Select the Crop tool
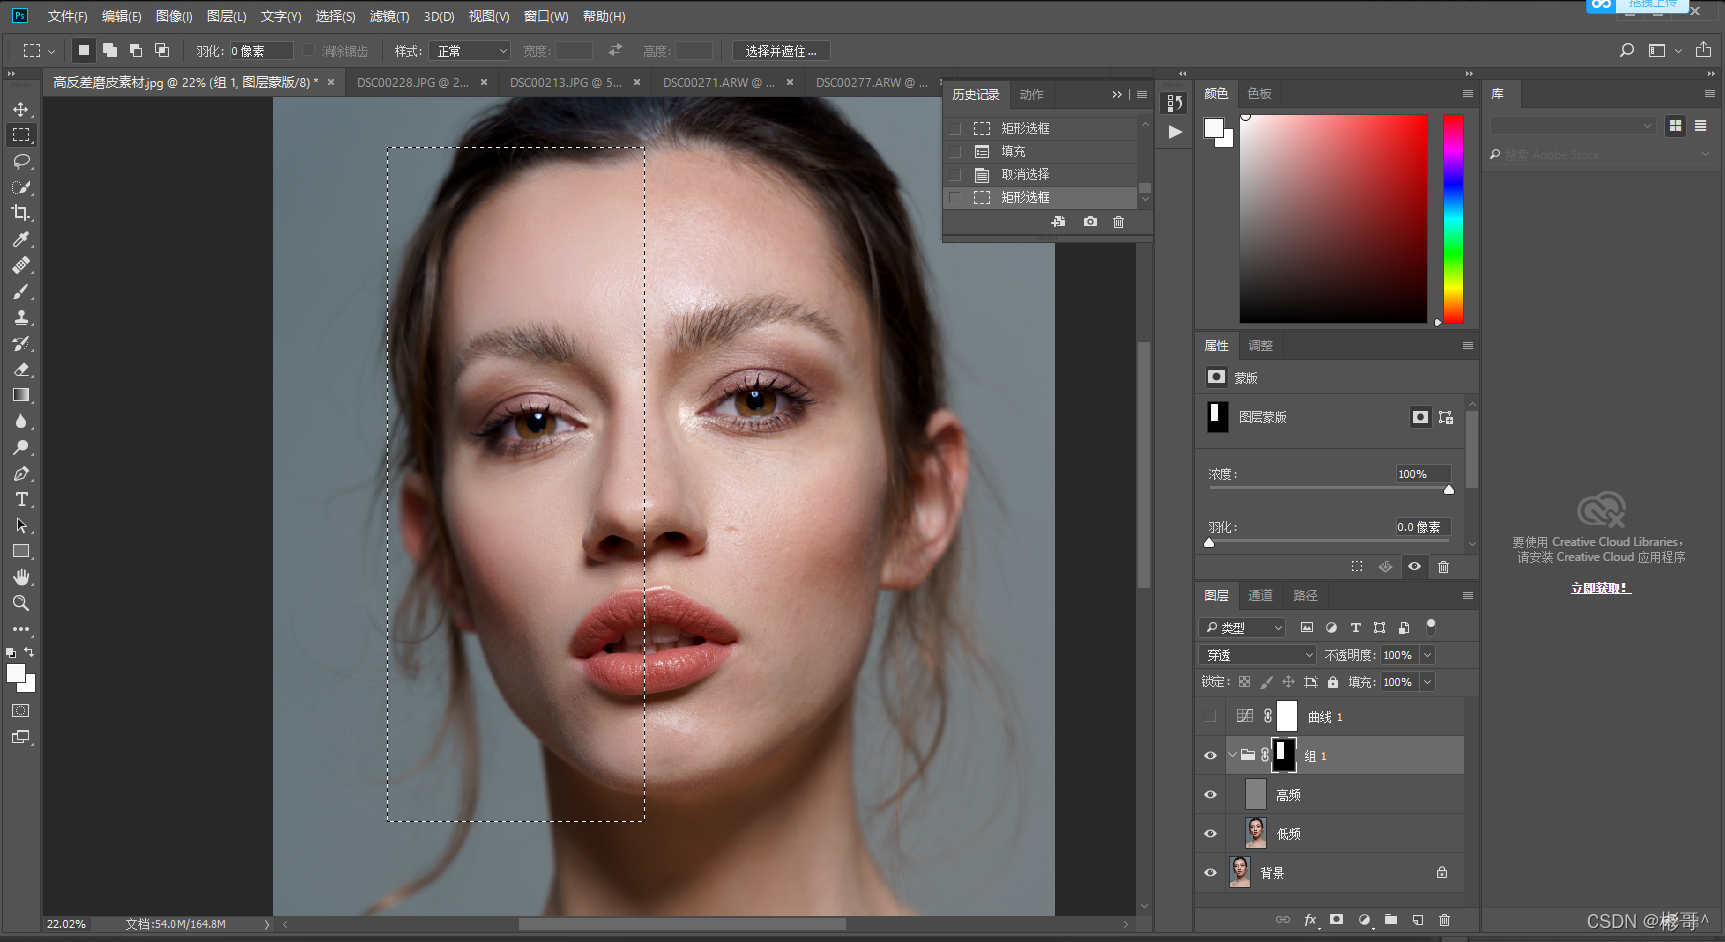This screenshot has width=1725, height=942. pyautogui.click(x=21, y=213)
